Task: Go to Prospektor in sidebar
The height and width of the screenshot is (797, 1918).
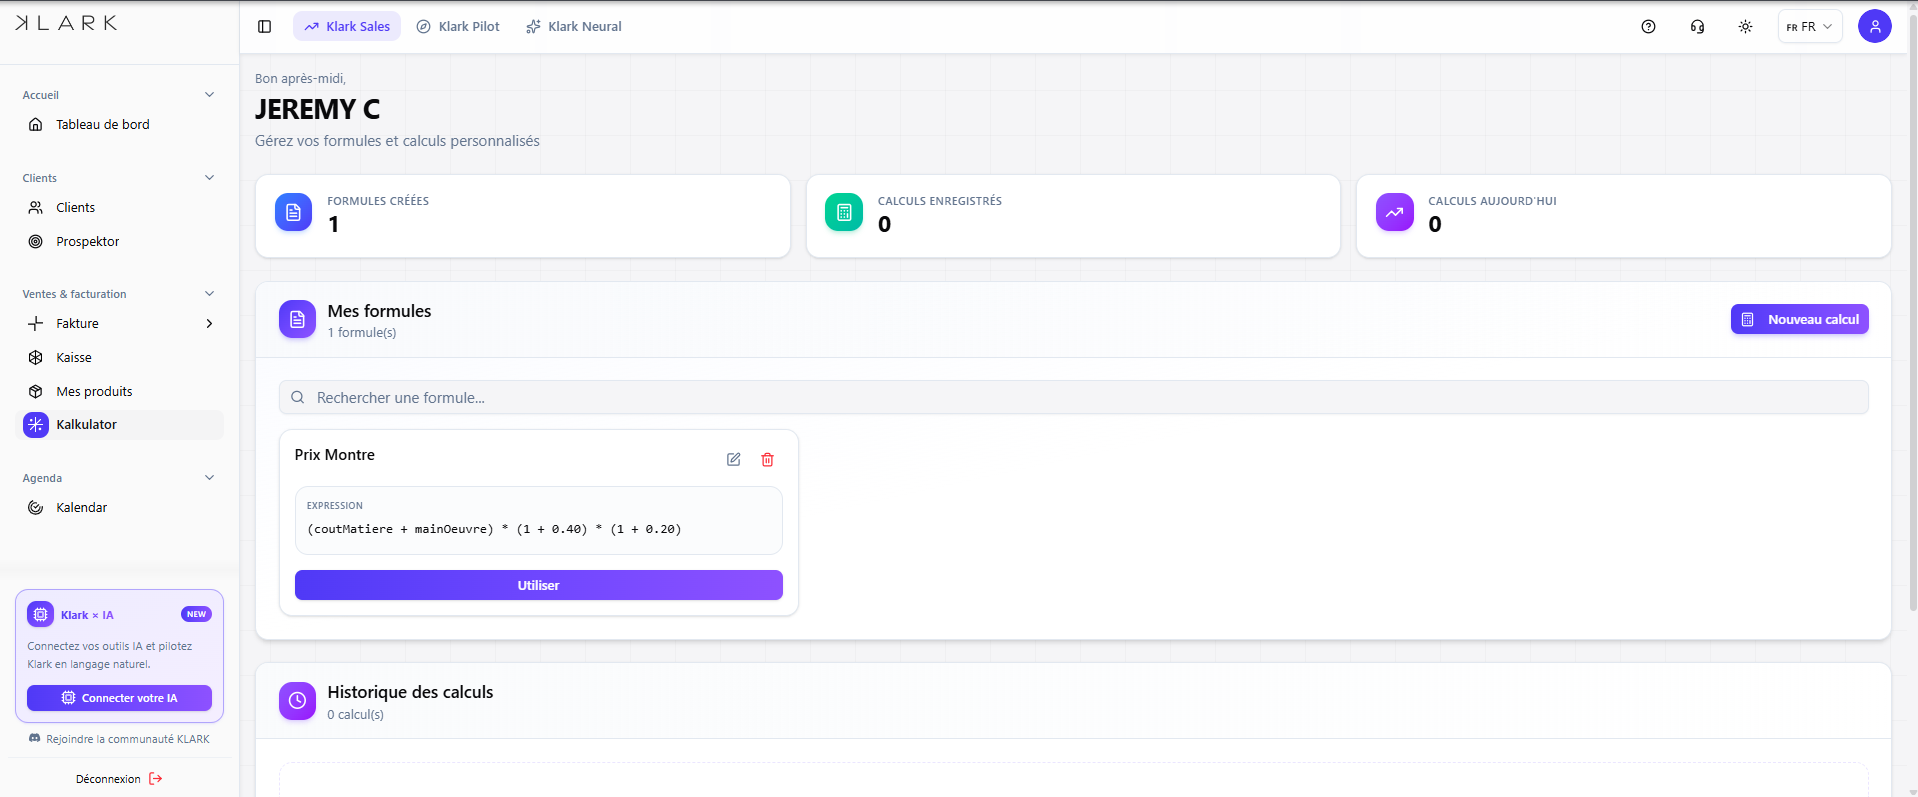Action: click(120, 242)
